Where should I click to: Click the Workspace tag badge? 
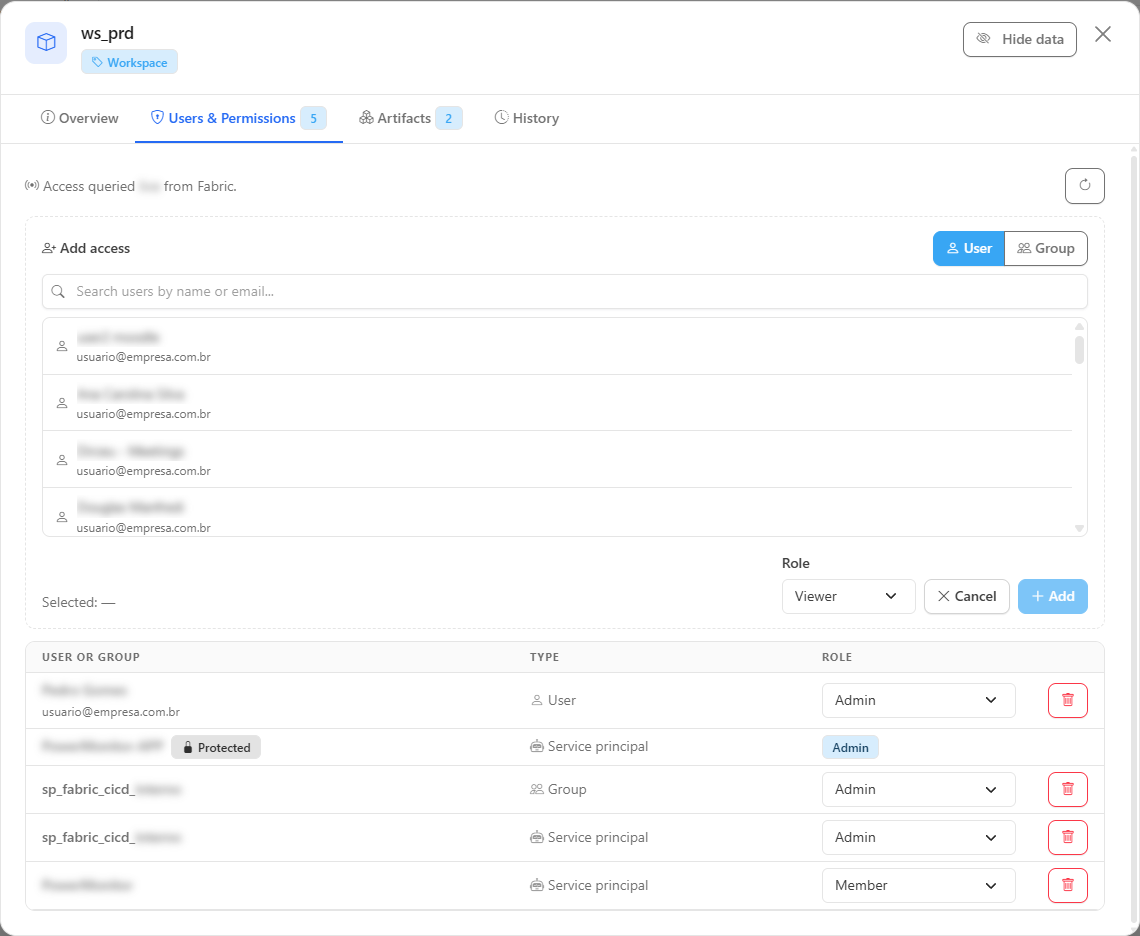(x=129, y=63)
